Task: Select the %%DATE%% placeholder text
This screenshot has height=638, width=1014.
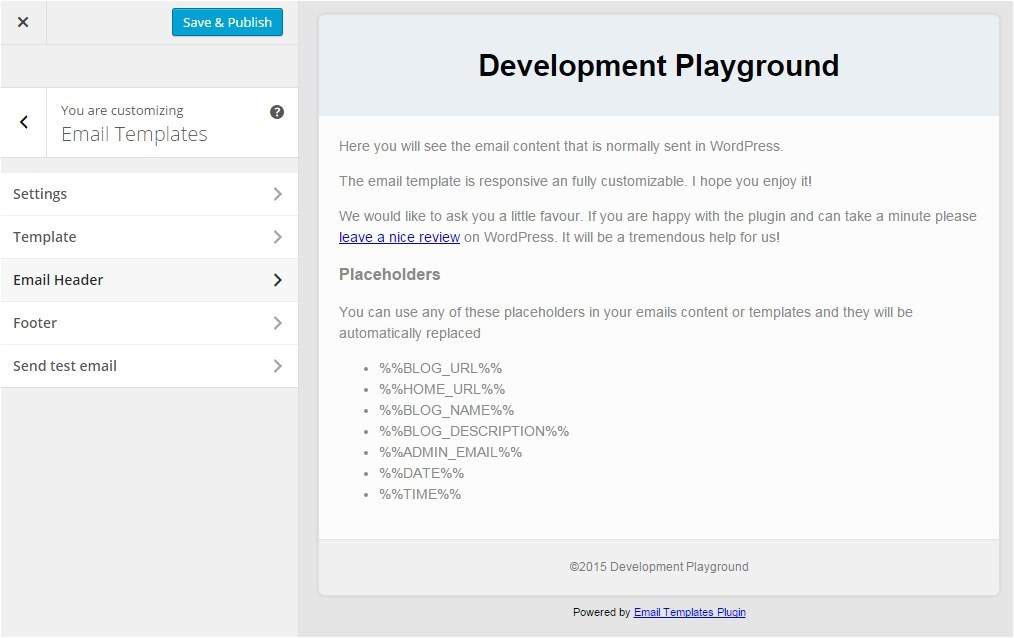Action: click(422, 473)
